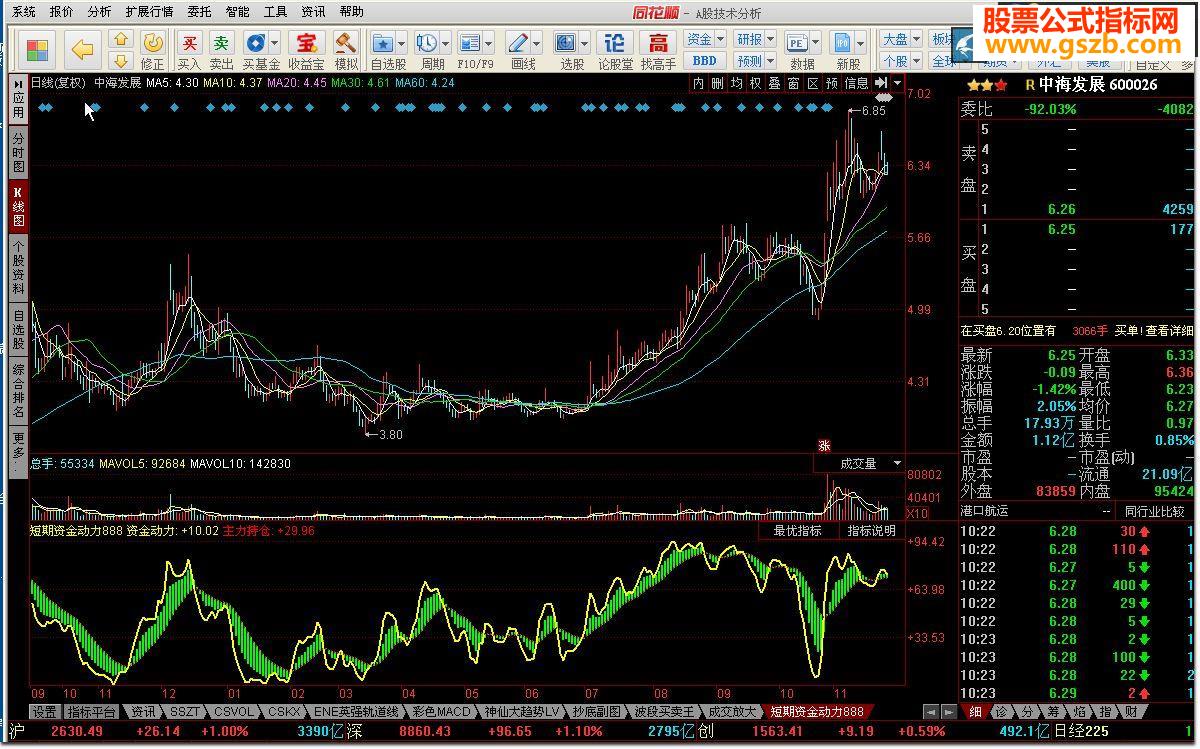Click the 指标说明 button
The image size is (1200, 749).
click(871, 531)
